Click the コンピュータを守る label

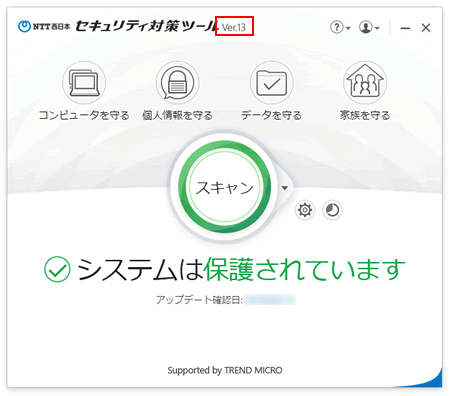[x=84, y=115]
